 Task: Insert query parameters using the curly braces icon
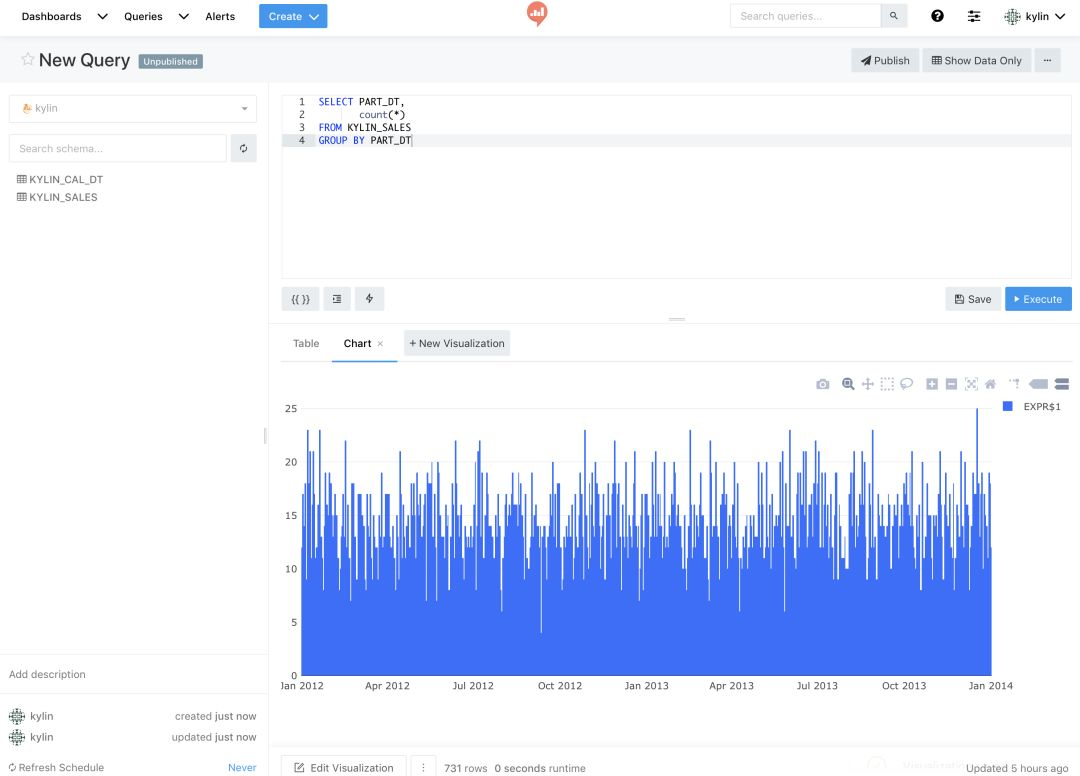point(300,298)
